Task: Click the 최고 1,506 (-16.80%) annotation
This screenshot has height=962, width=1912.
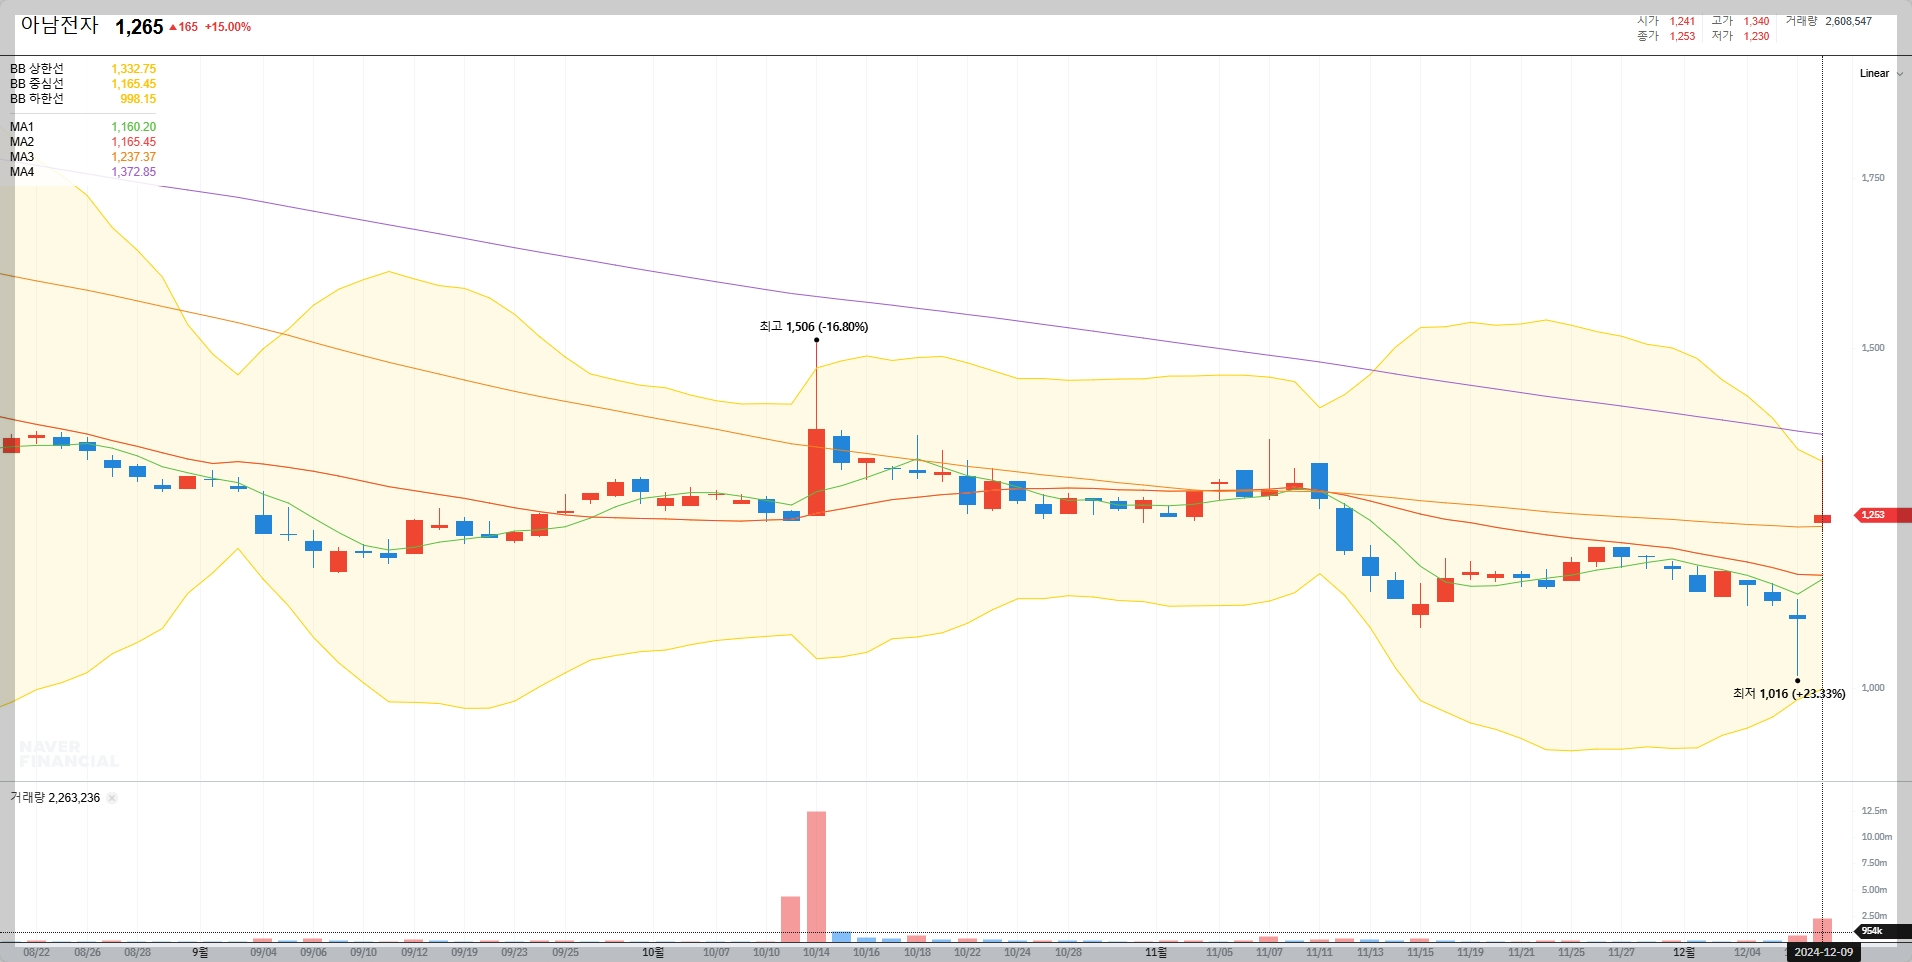Action: pos(814,327)
